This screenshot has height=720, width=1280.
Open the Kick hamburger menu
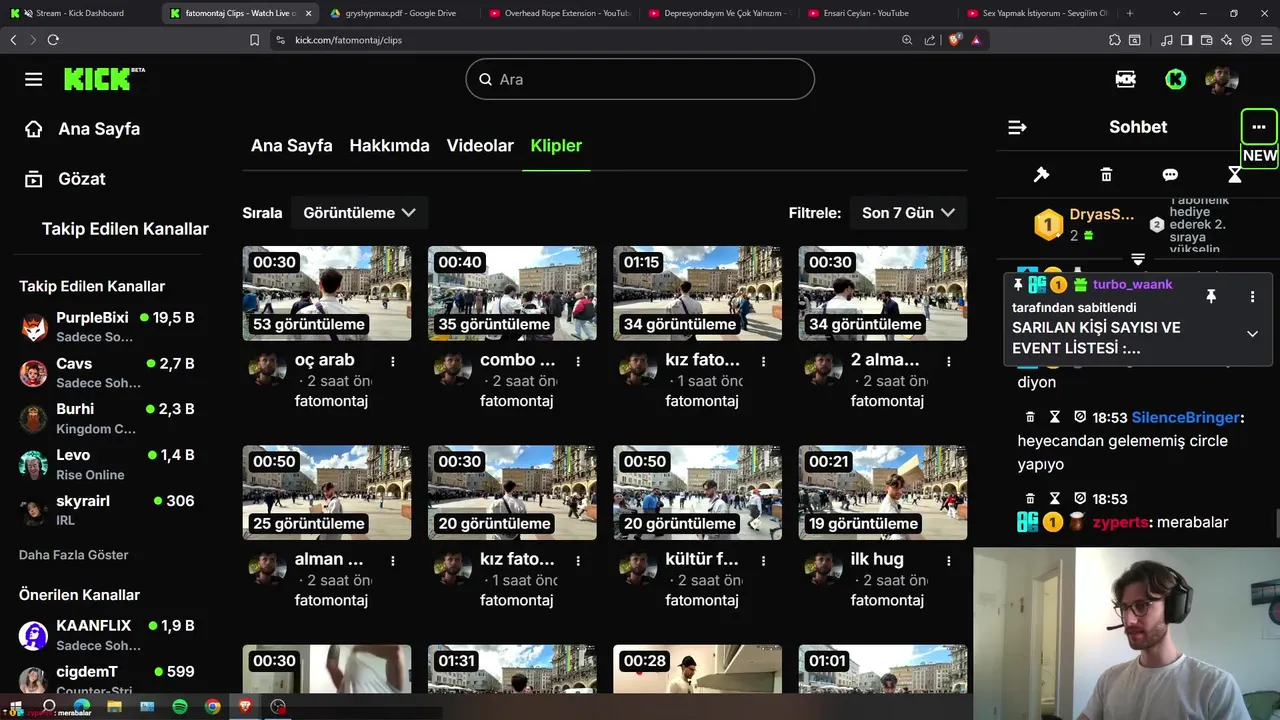[x=34, y=79]
